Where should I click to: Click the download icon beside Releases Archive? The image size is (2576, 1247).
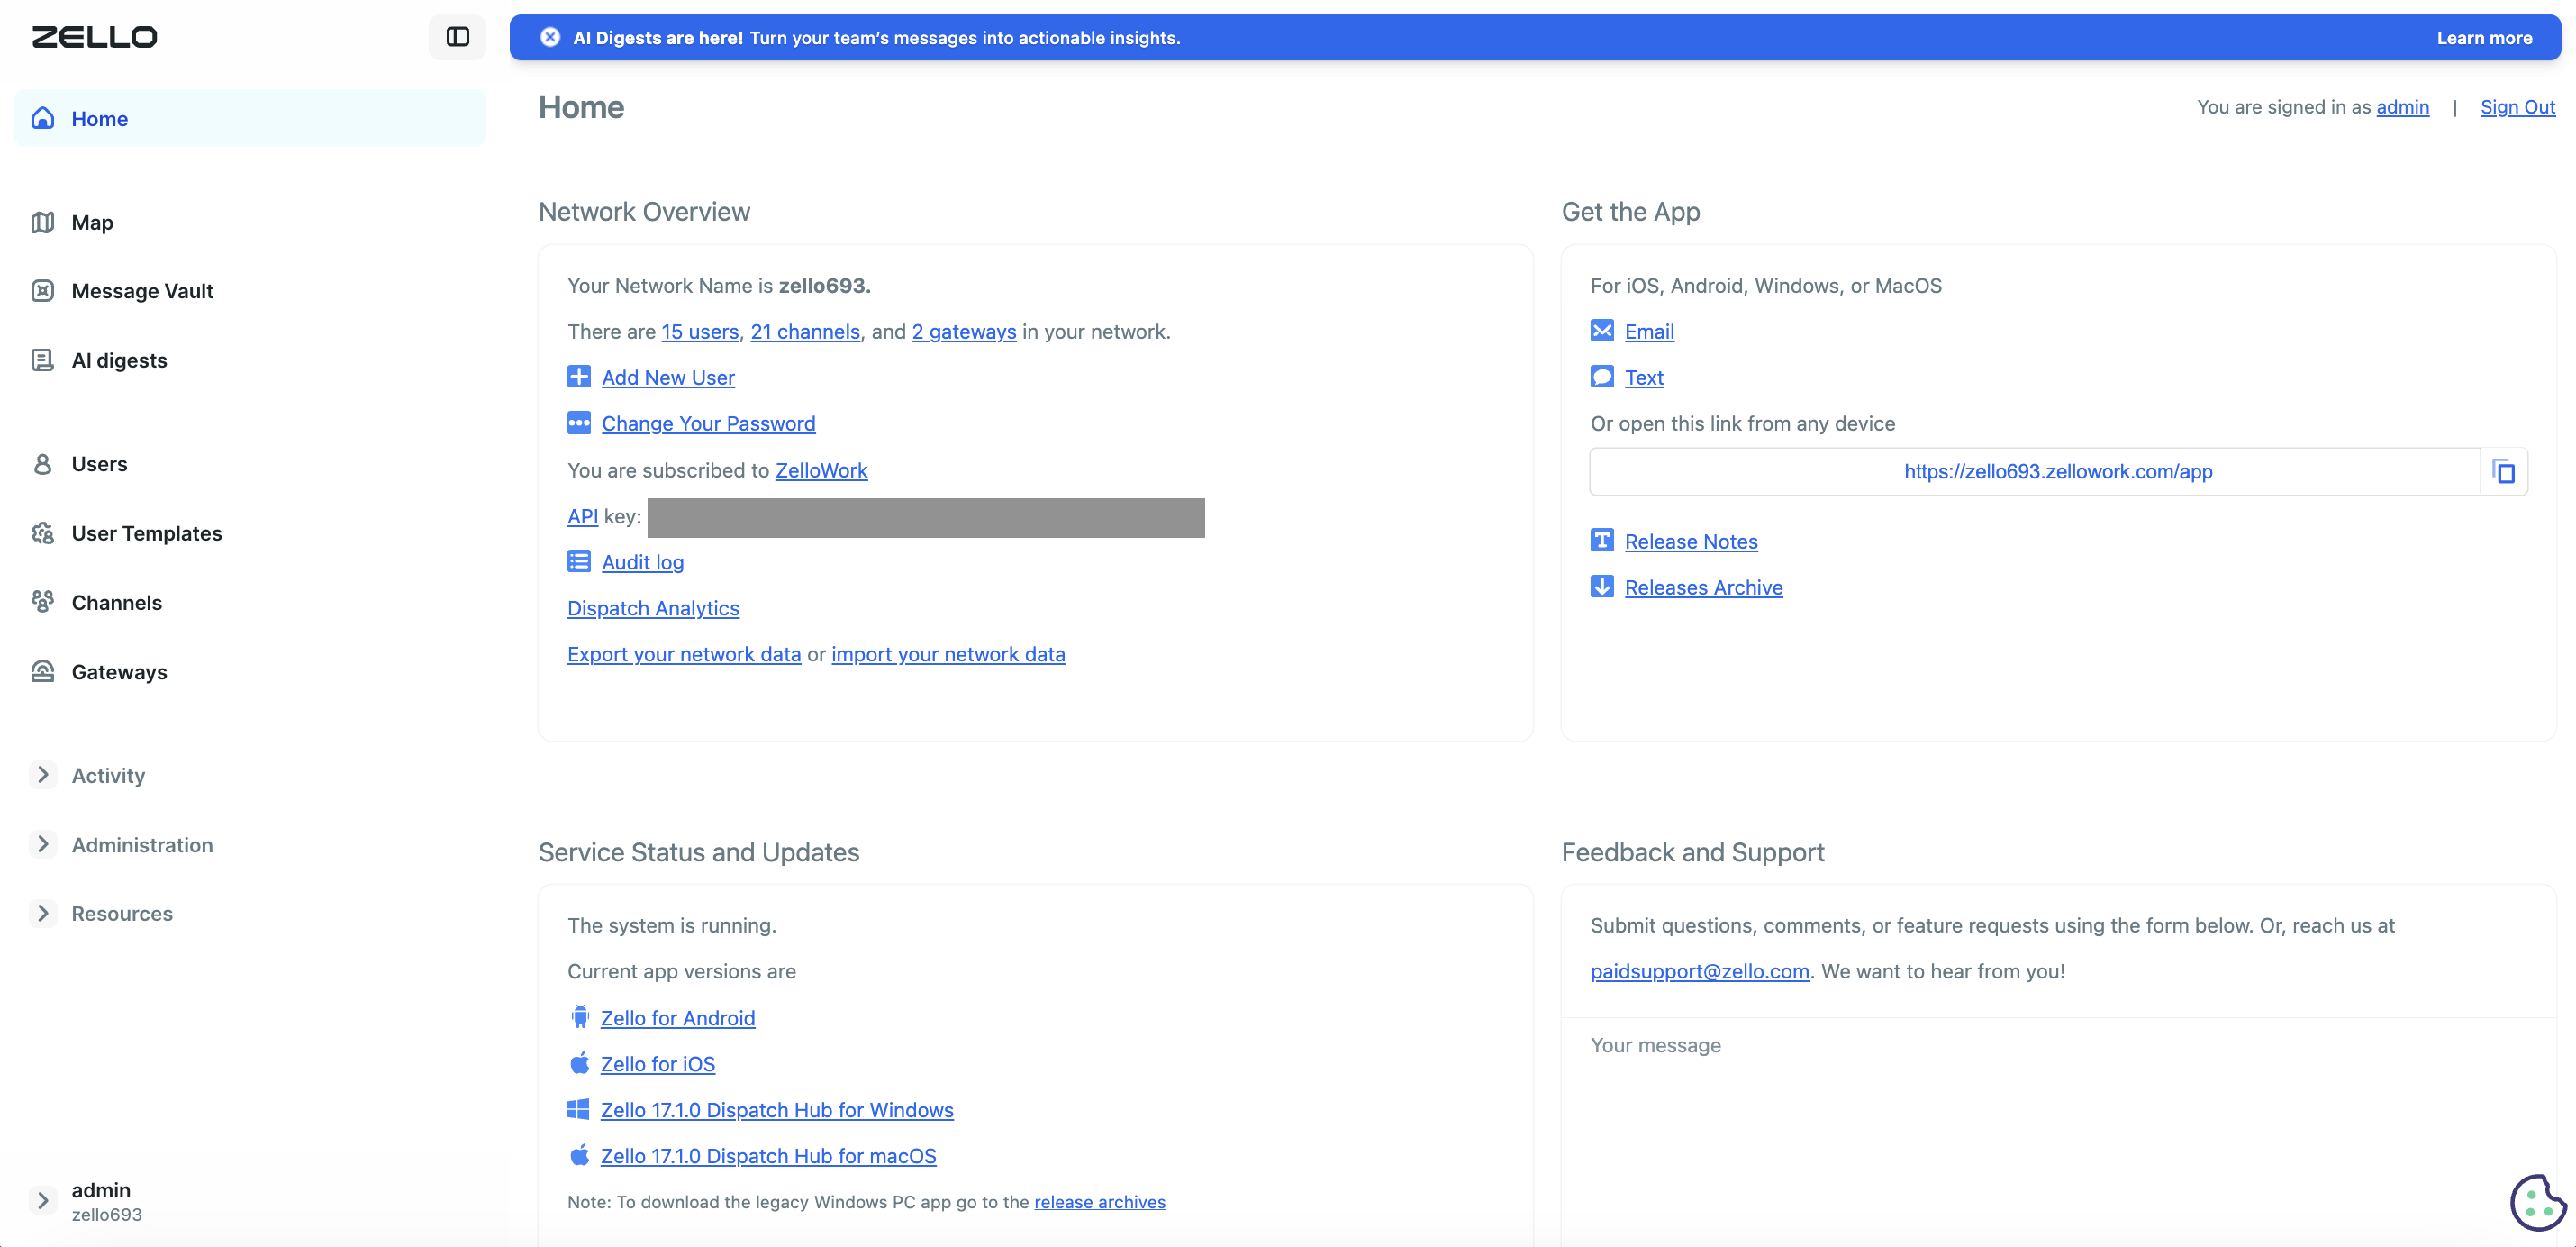[1602, 587]
